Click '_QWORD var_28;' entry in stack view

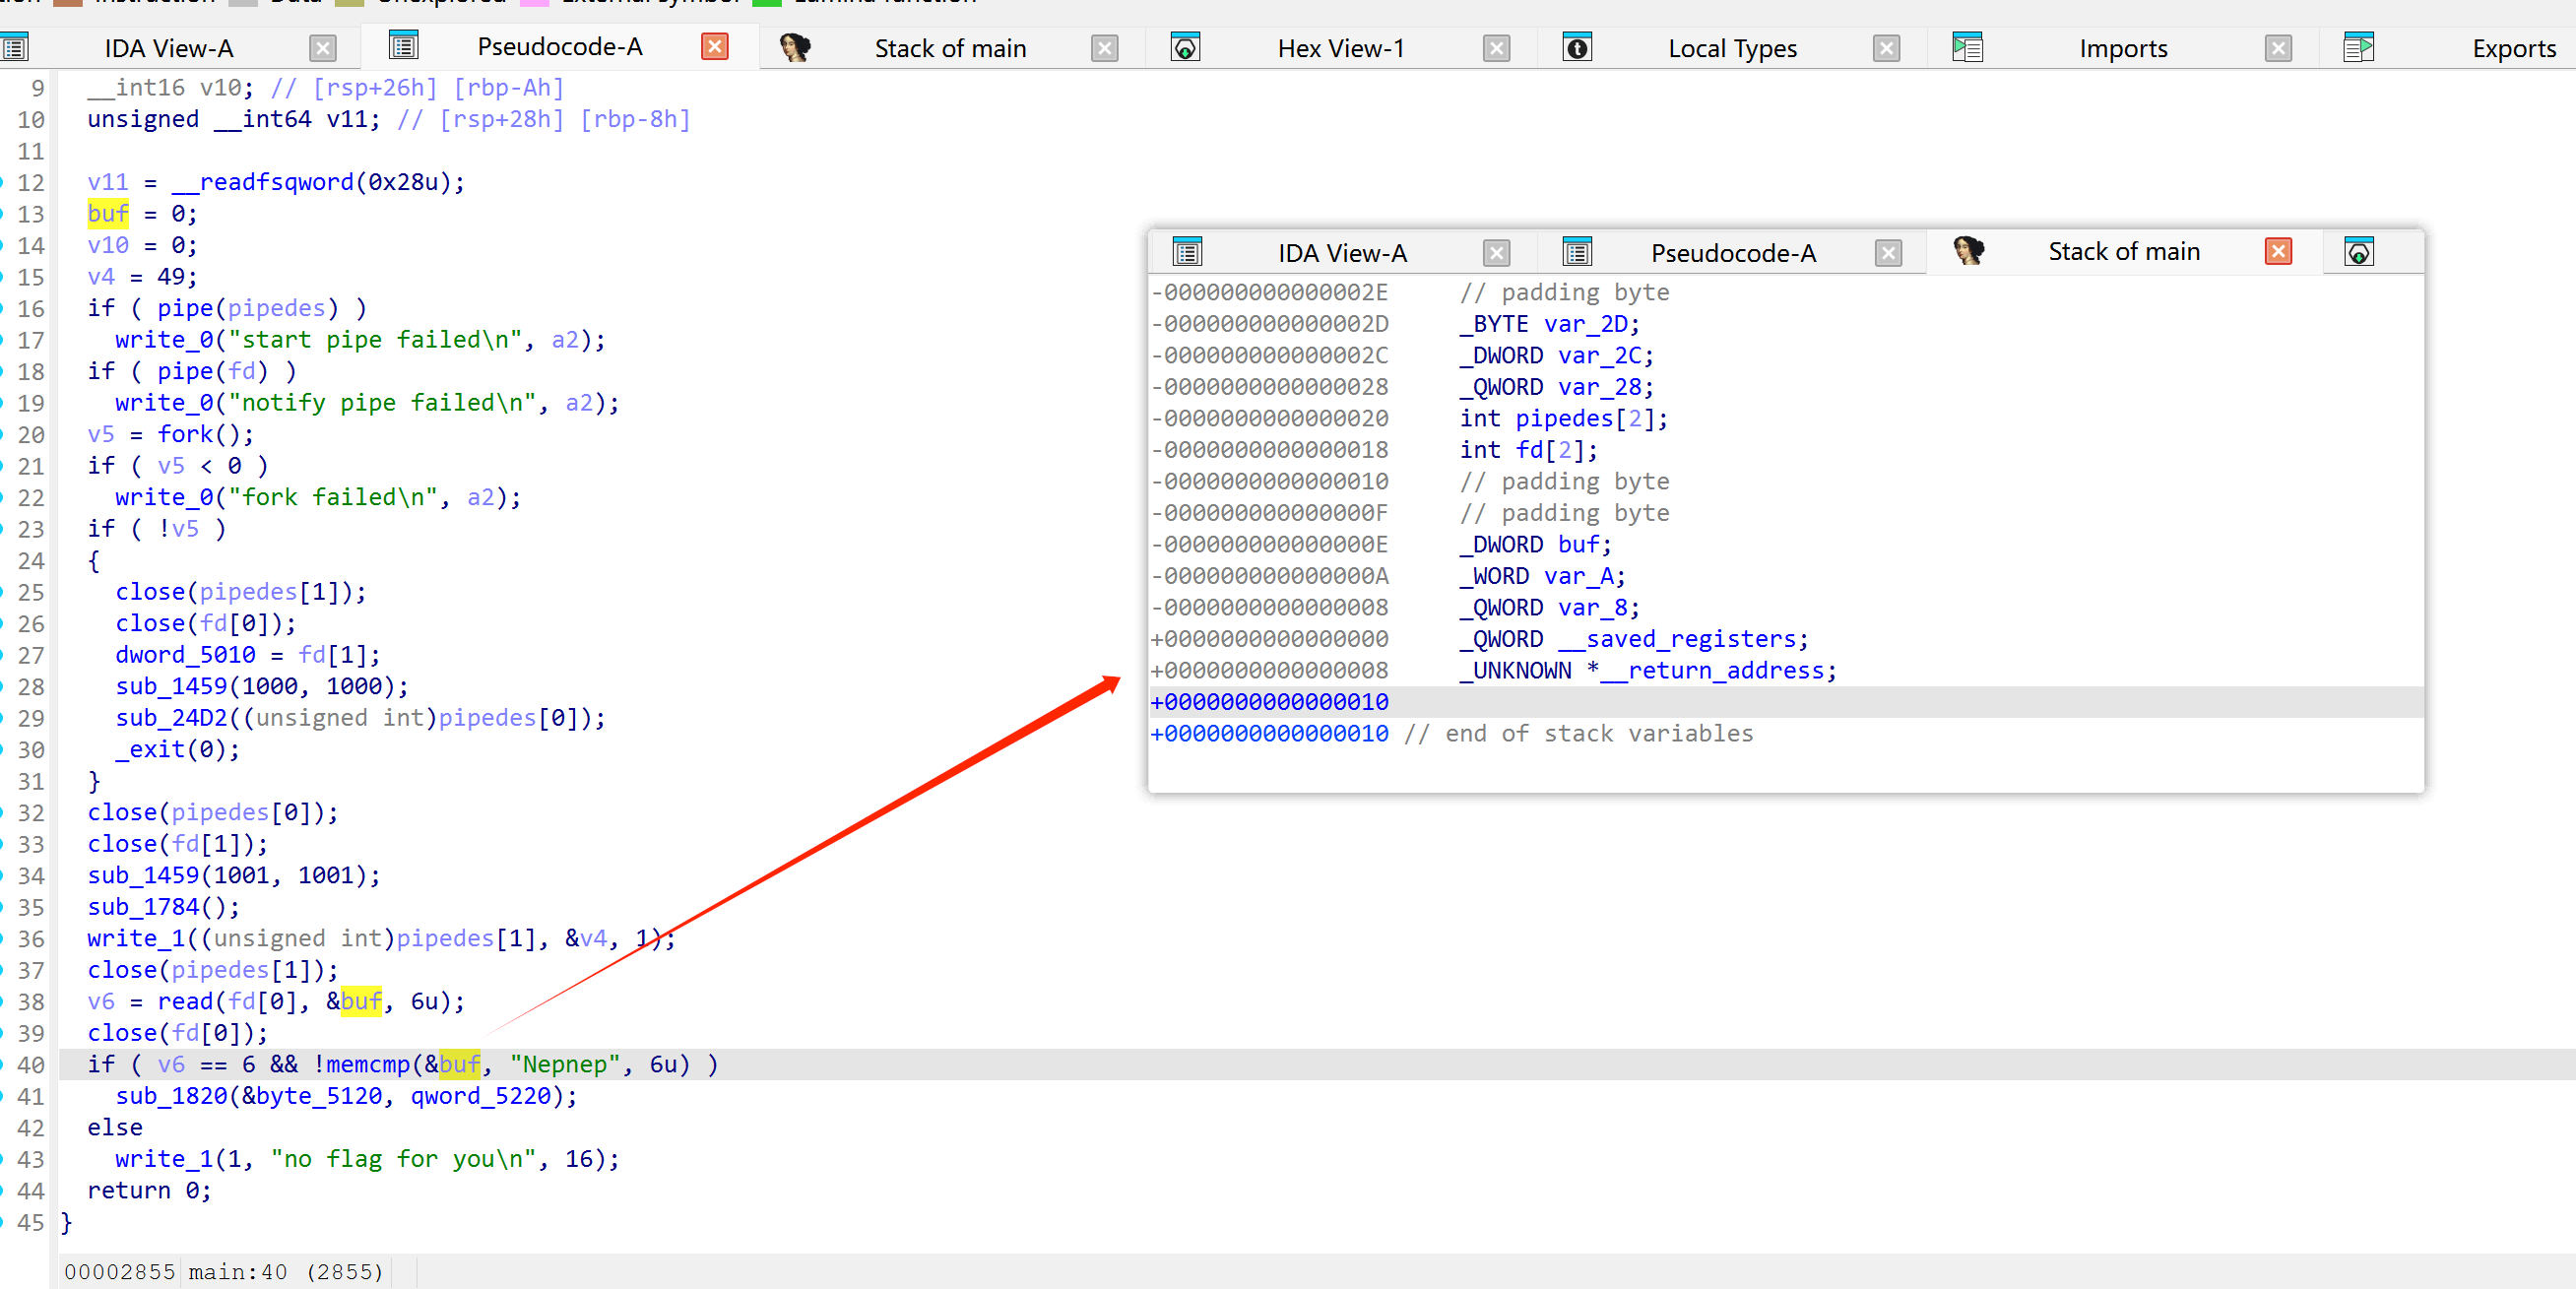(x=1556, y=387)
